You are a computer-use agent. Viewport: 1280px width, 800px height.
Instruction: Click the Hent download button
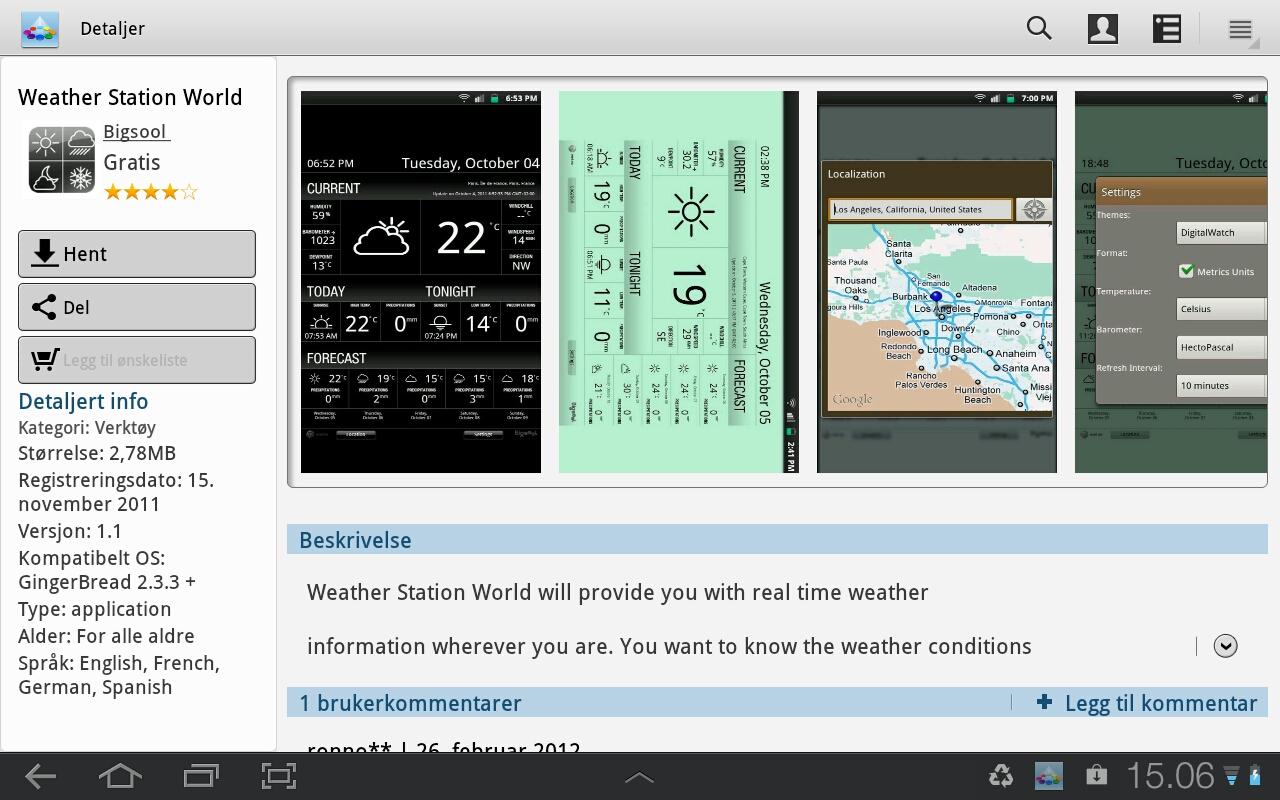(x=137, y=254)
